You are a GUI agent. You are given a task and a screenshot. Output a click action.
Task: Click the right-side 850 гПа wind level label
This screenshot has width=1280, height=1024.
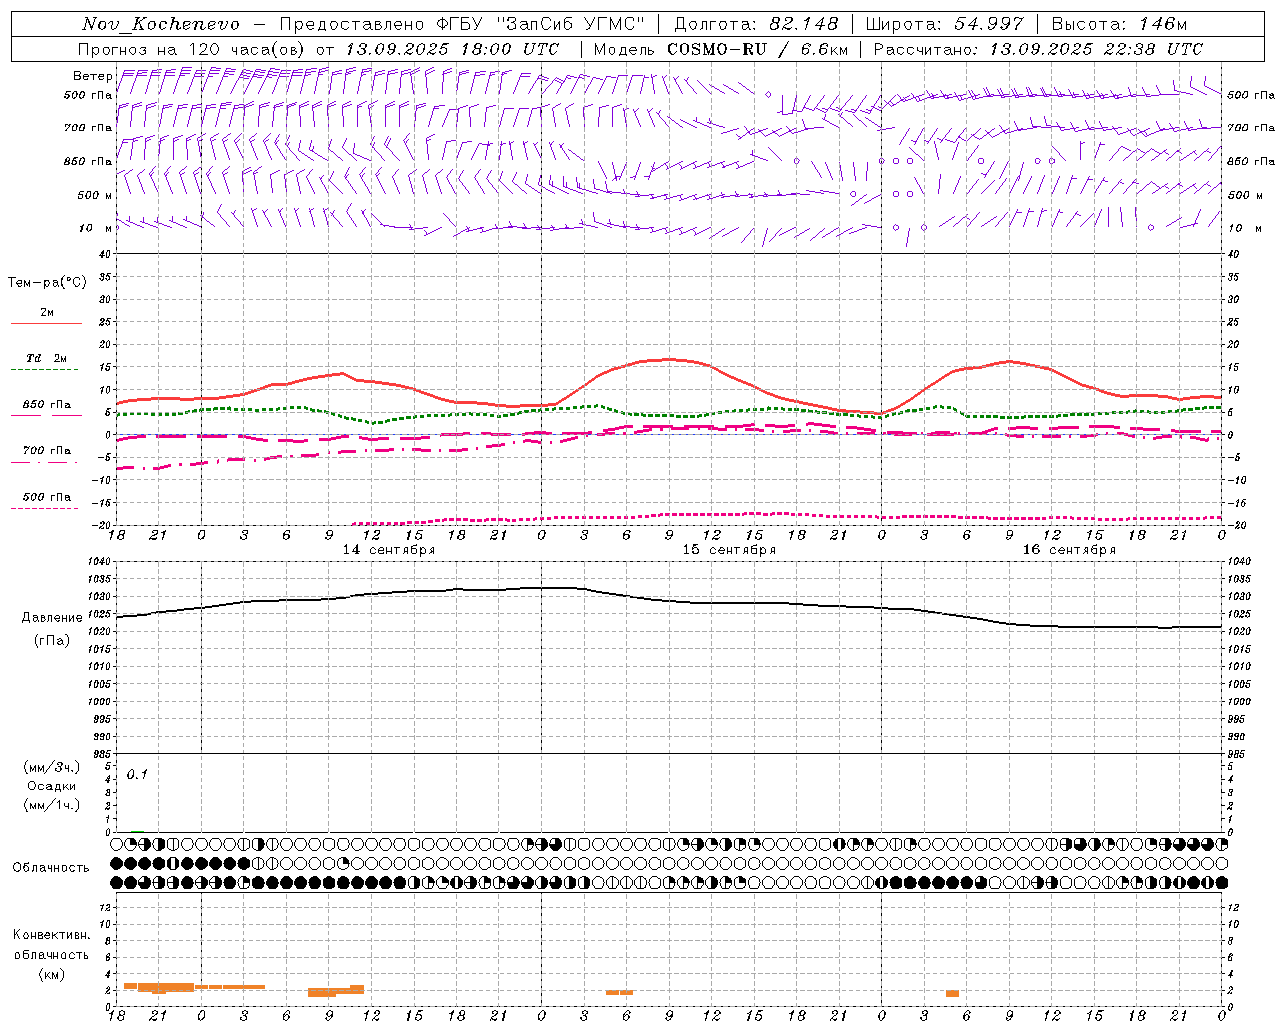pyautogui.click(x=1251, y=161)
